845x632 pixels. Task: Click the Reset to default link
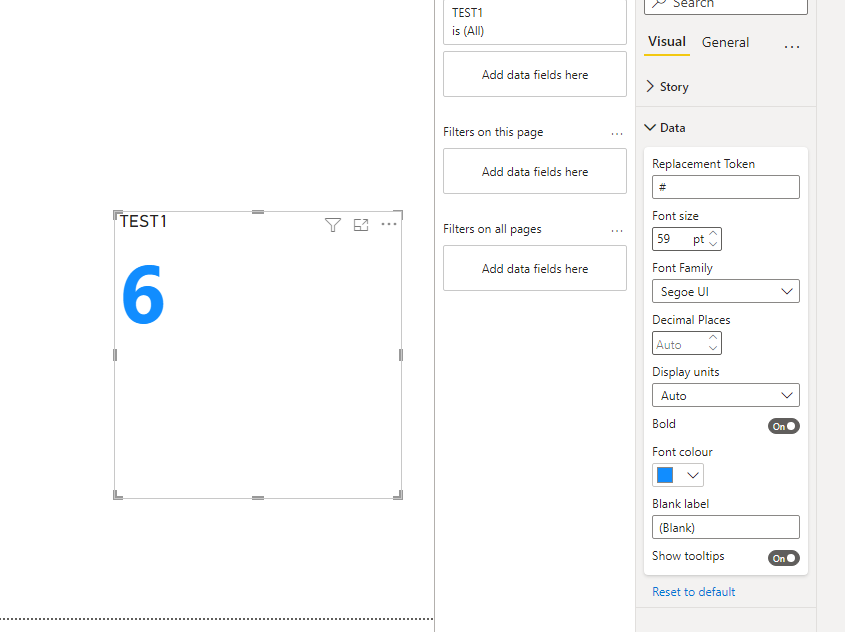click(x=694, y=592)
